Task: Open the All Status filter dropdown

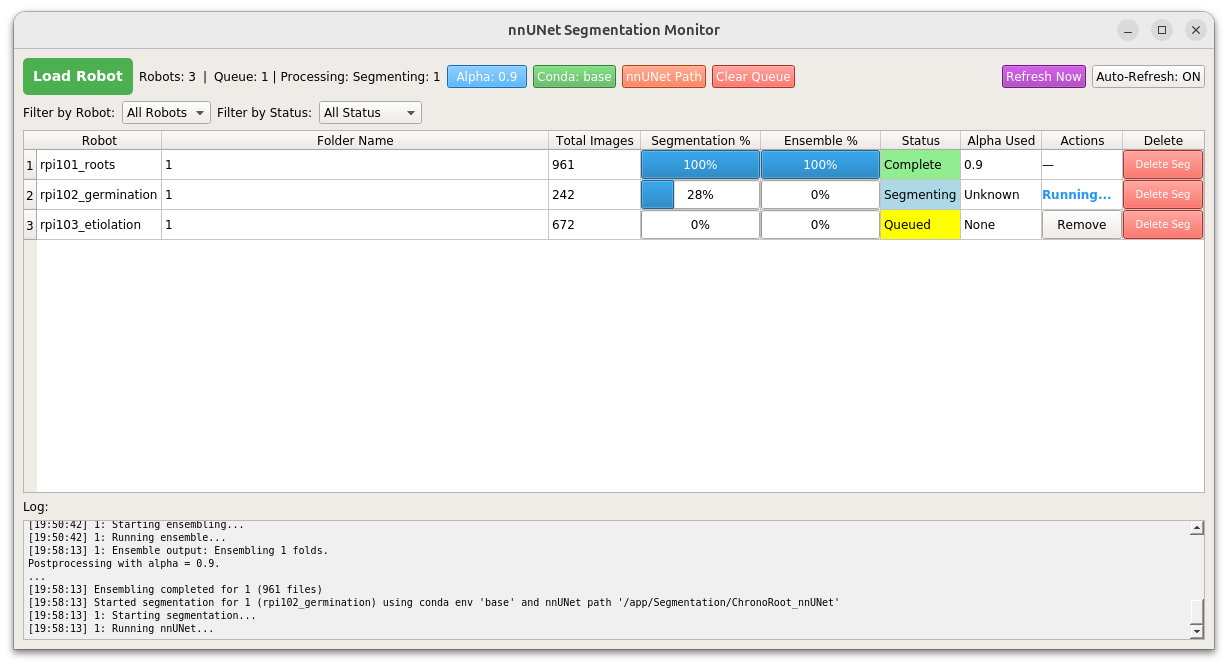Action: (370, 112)
